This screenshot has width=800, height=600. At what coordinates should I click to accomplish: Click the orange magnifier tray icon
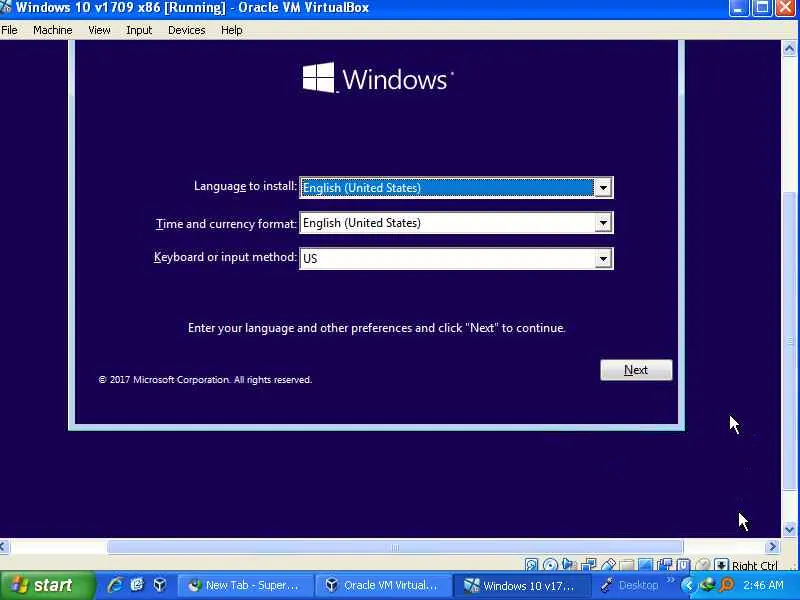click(x=727, y=585)
